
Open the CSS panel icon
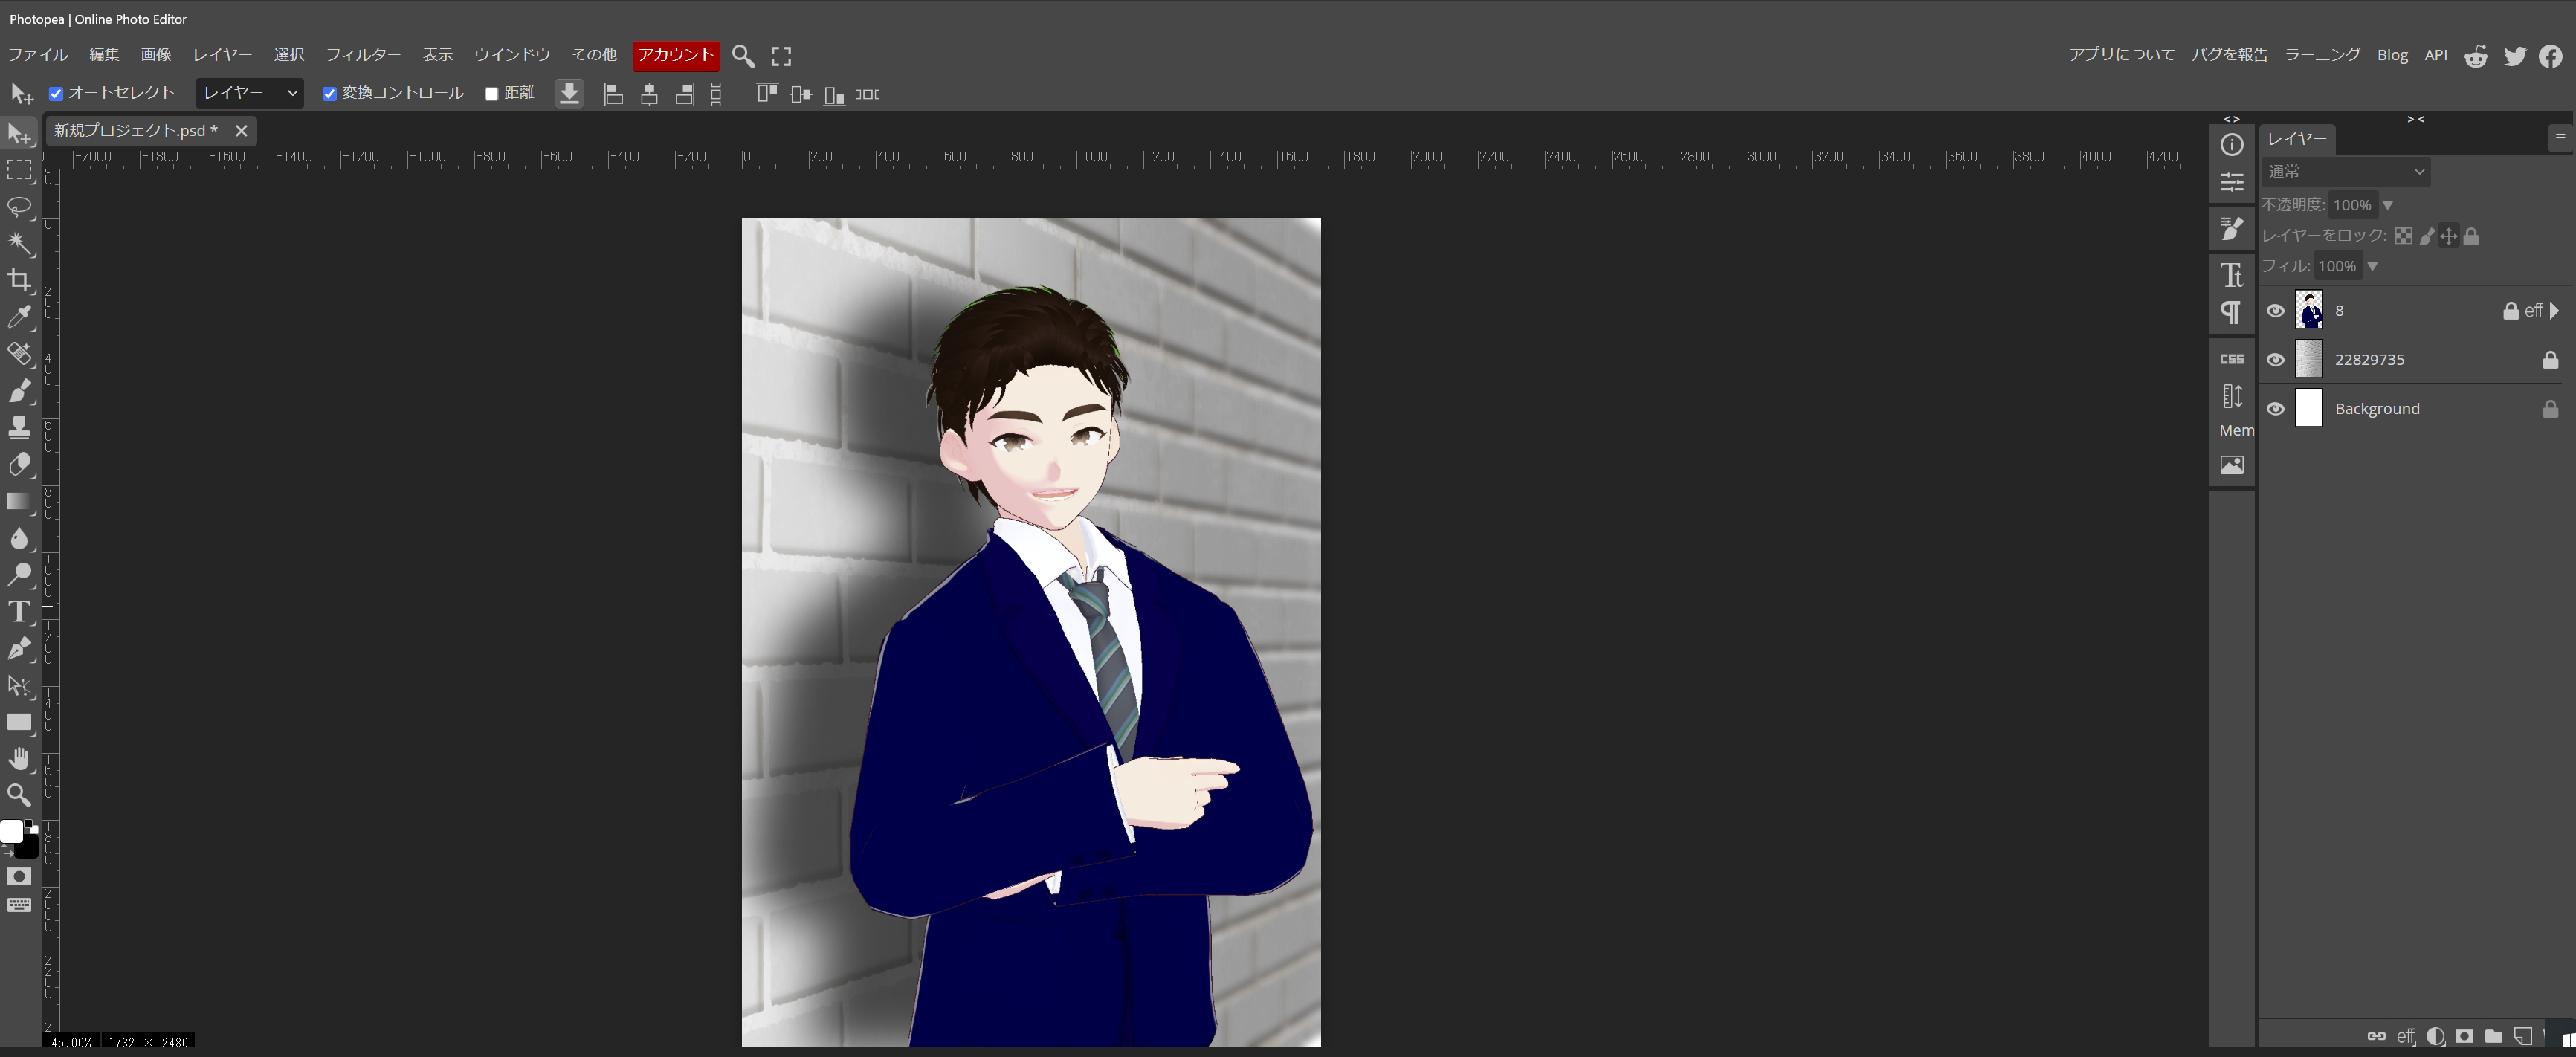(2231, 359)
